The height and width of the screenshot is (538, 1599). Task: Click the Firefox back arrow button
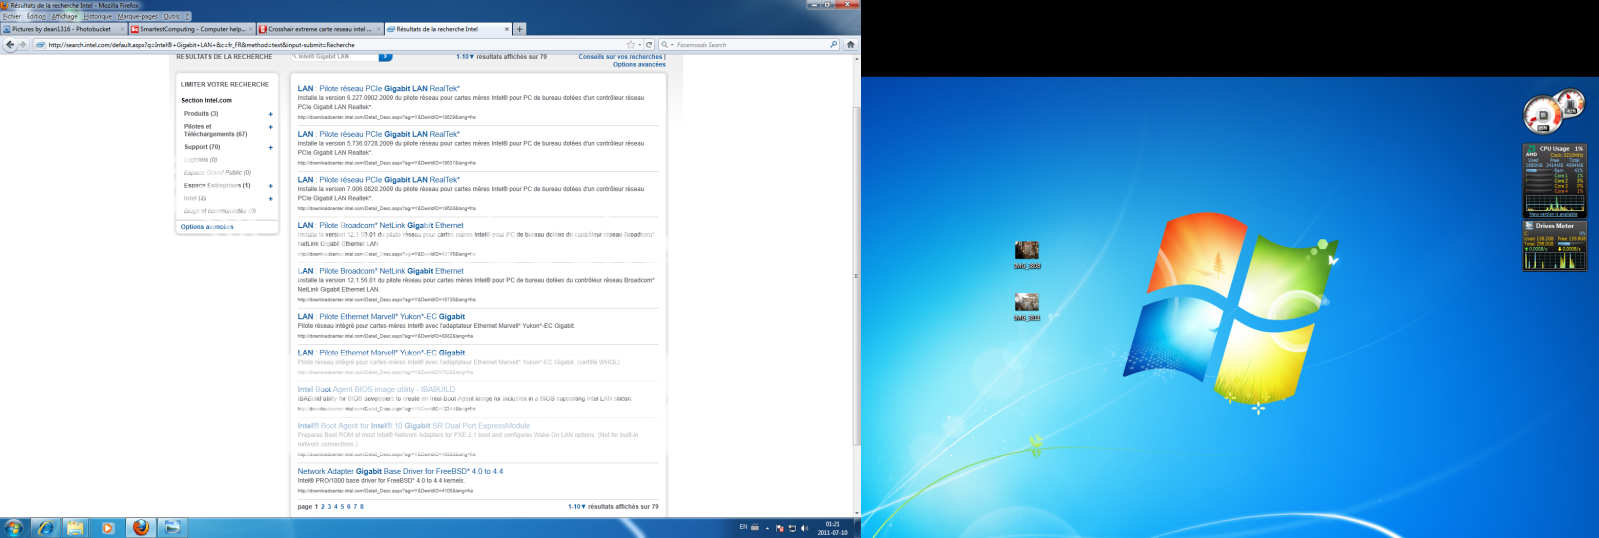point(10,44)
